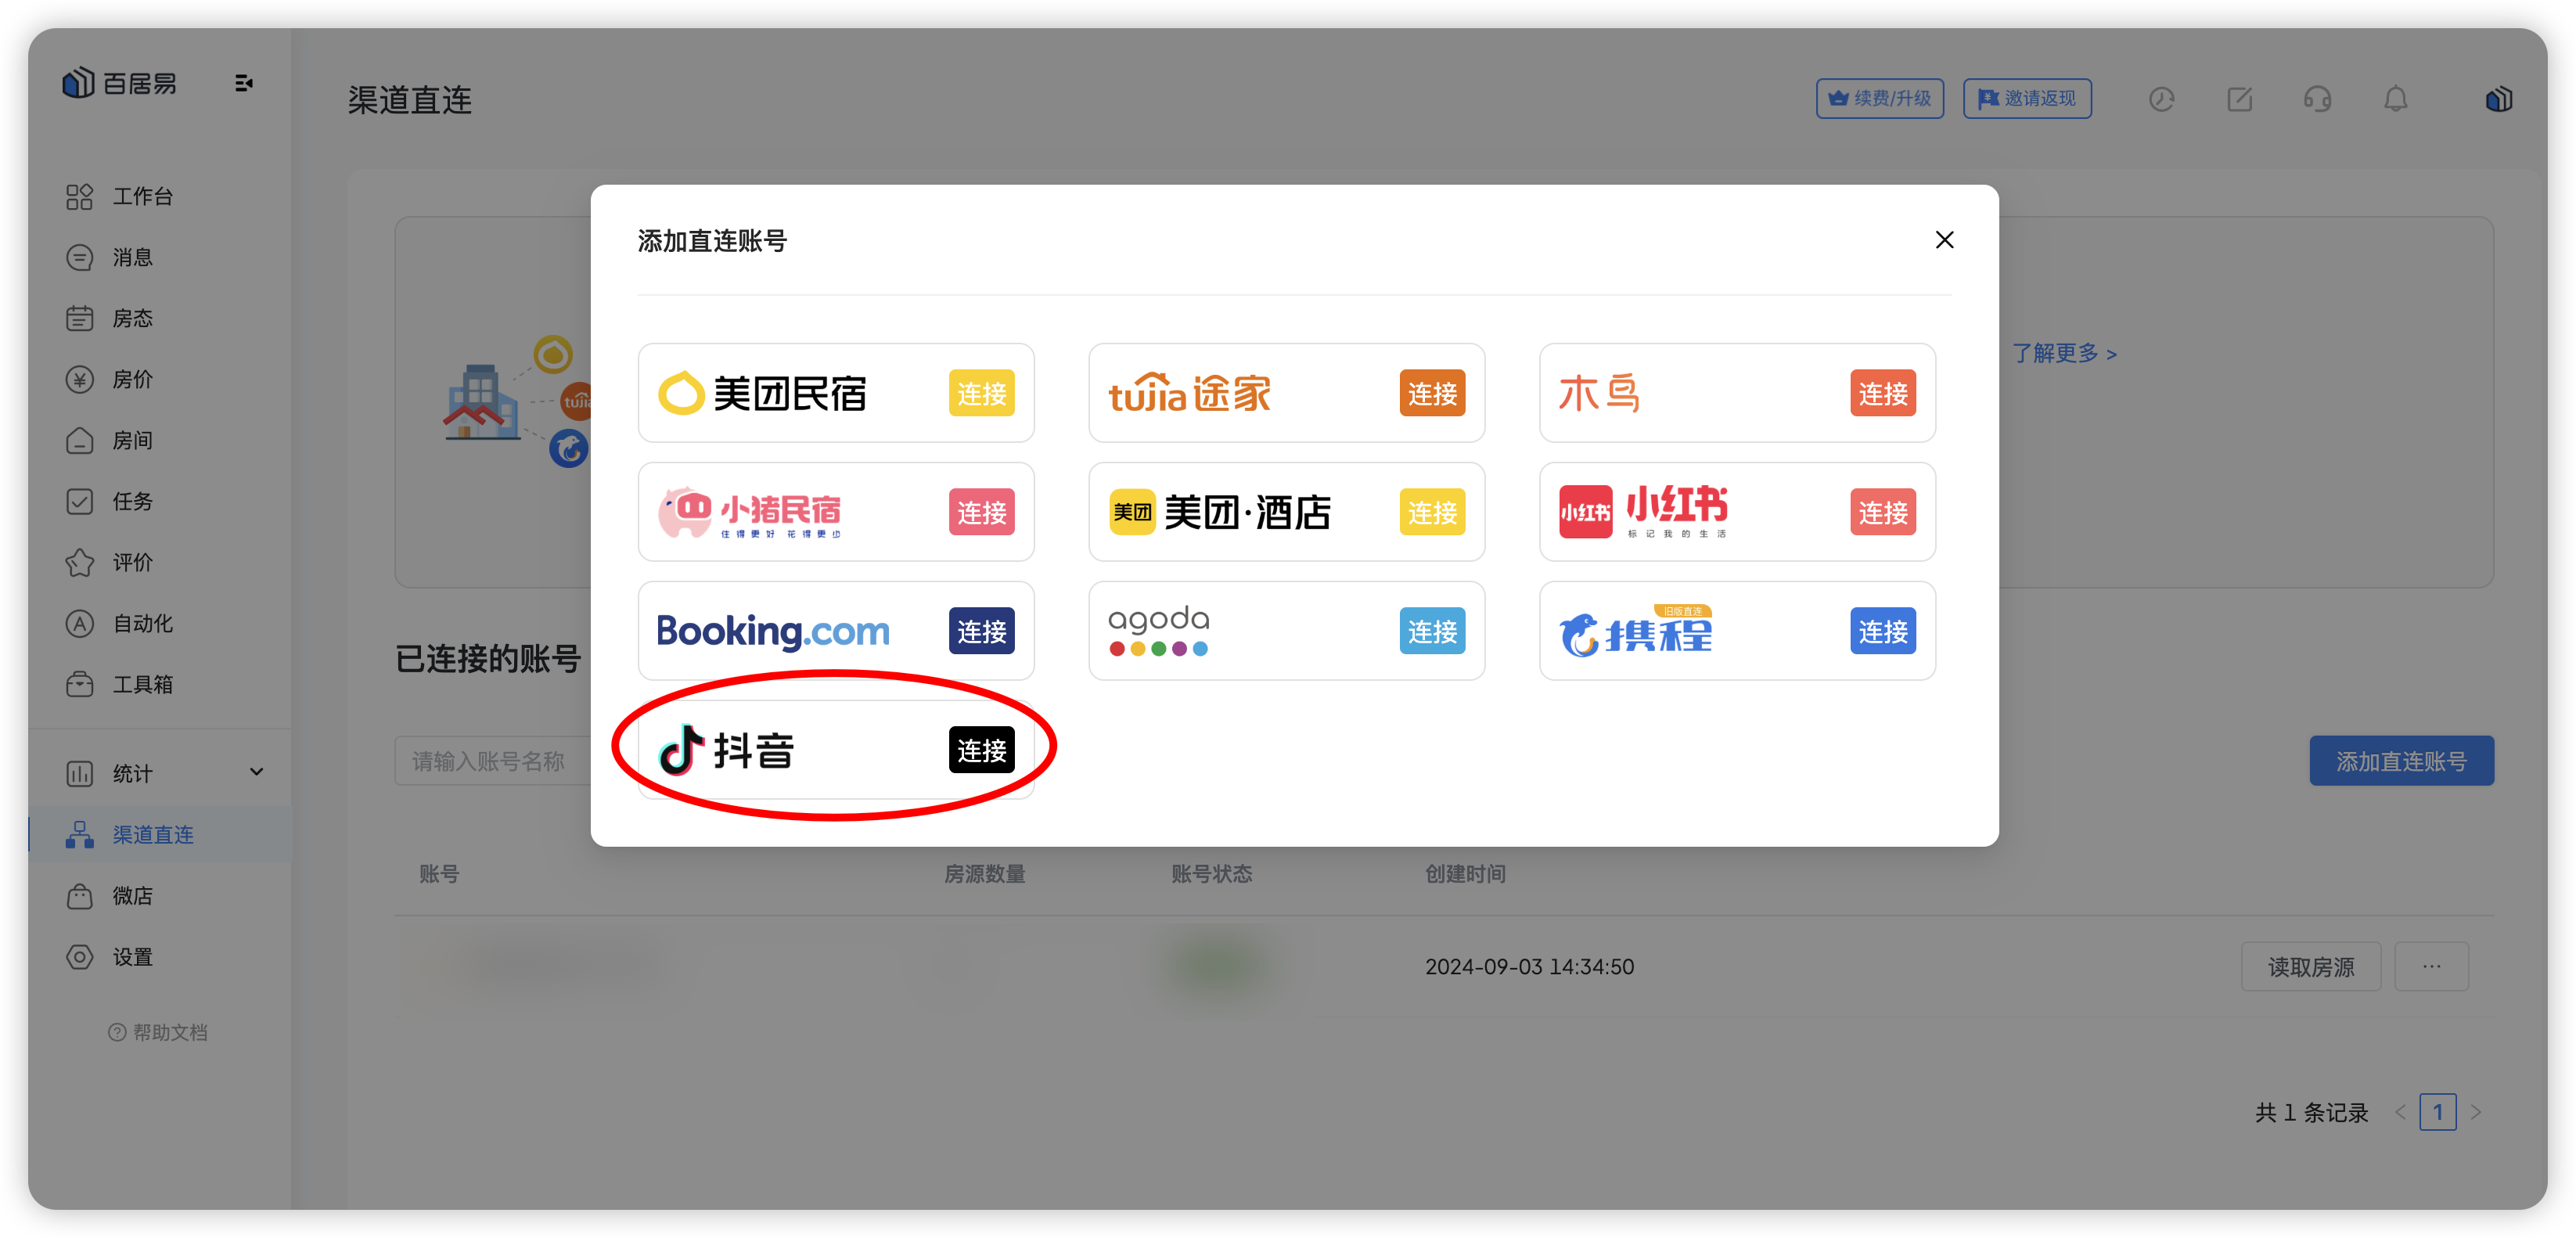The height and width of the screenshot is (1238, 2576).
Task: Connect the 抖音 channel
Action: 981,750
